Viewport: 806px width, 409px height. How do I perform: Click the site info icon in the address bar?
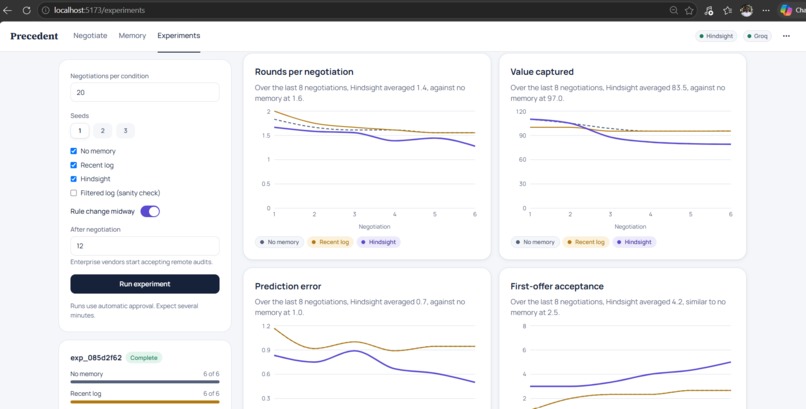tap(45, 10)
